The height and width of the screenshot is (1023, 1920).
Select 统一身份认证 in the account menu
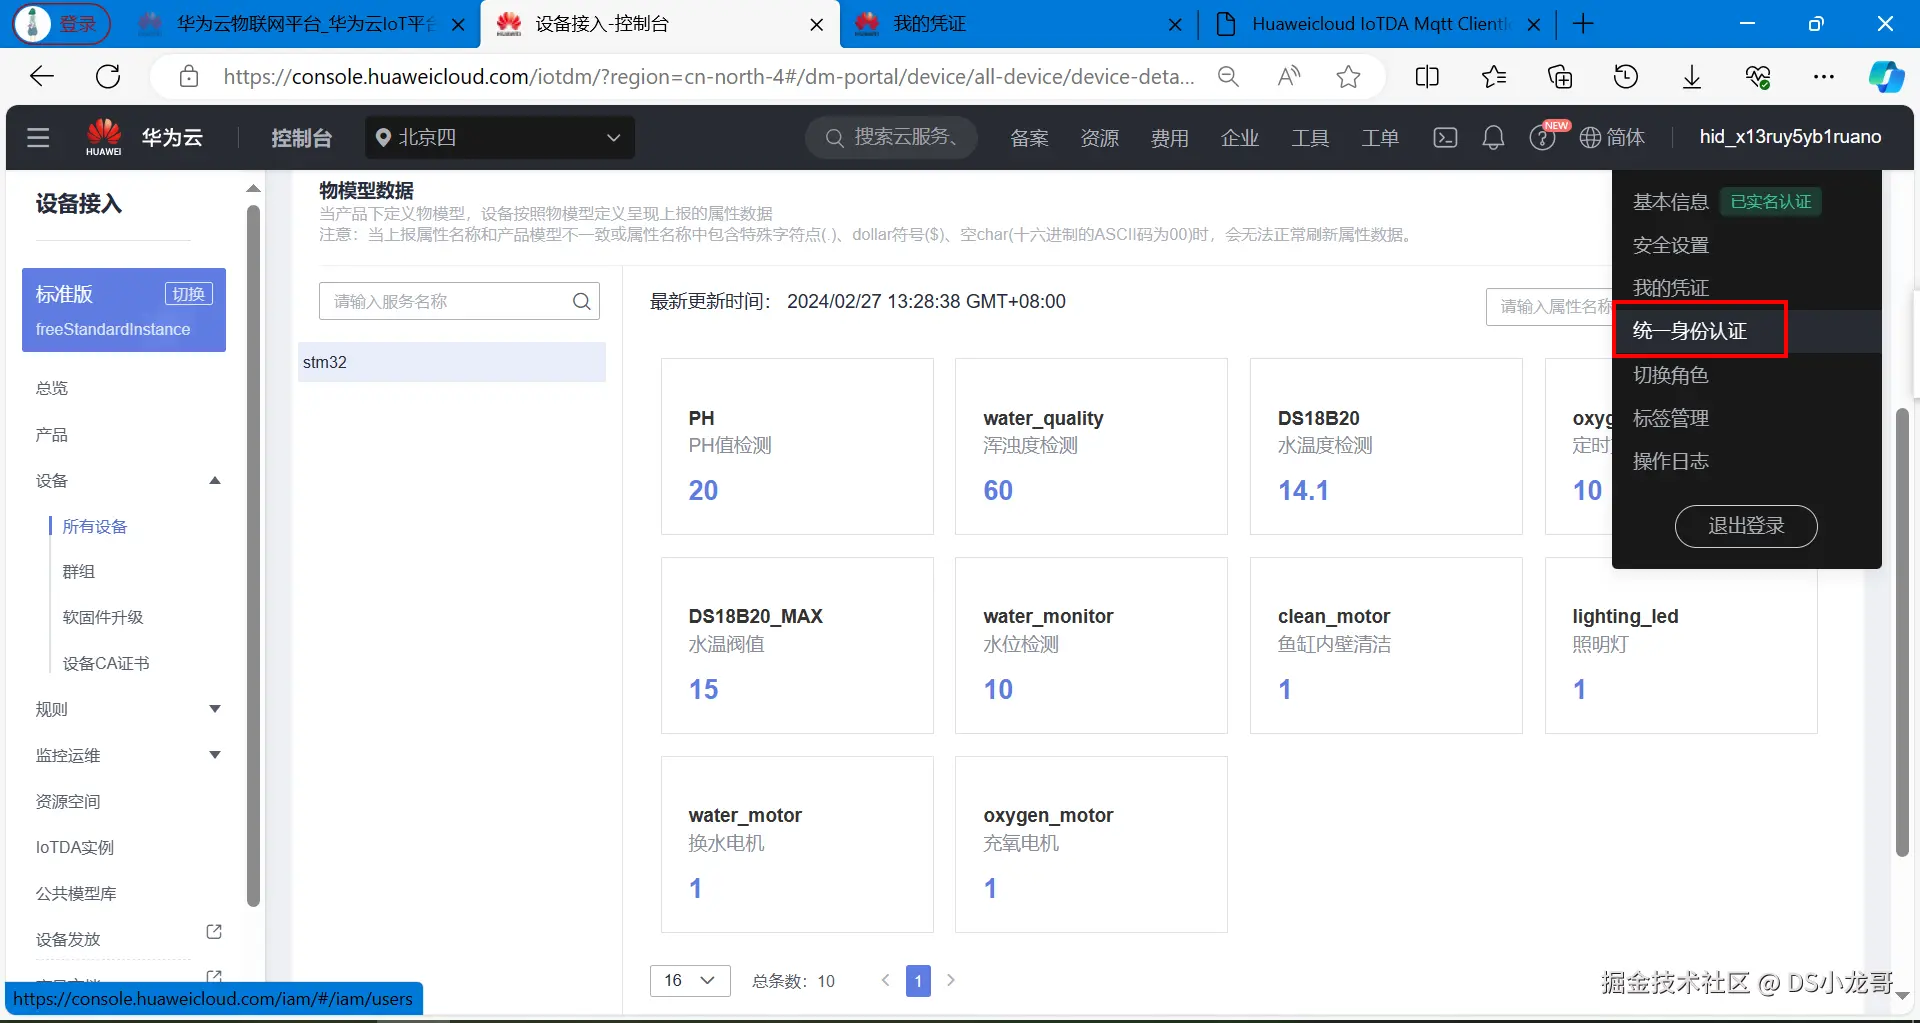(1690, 331)
